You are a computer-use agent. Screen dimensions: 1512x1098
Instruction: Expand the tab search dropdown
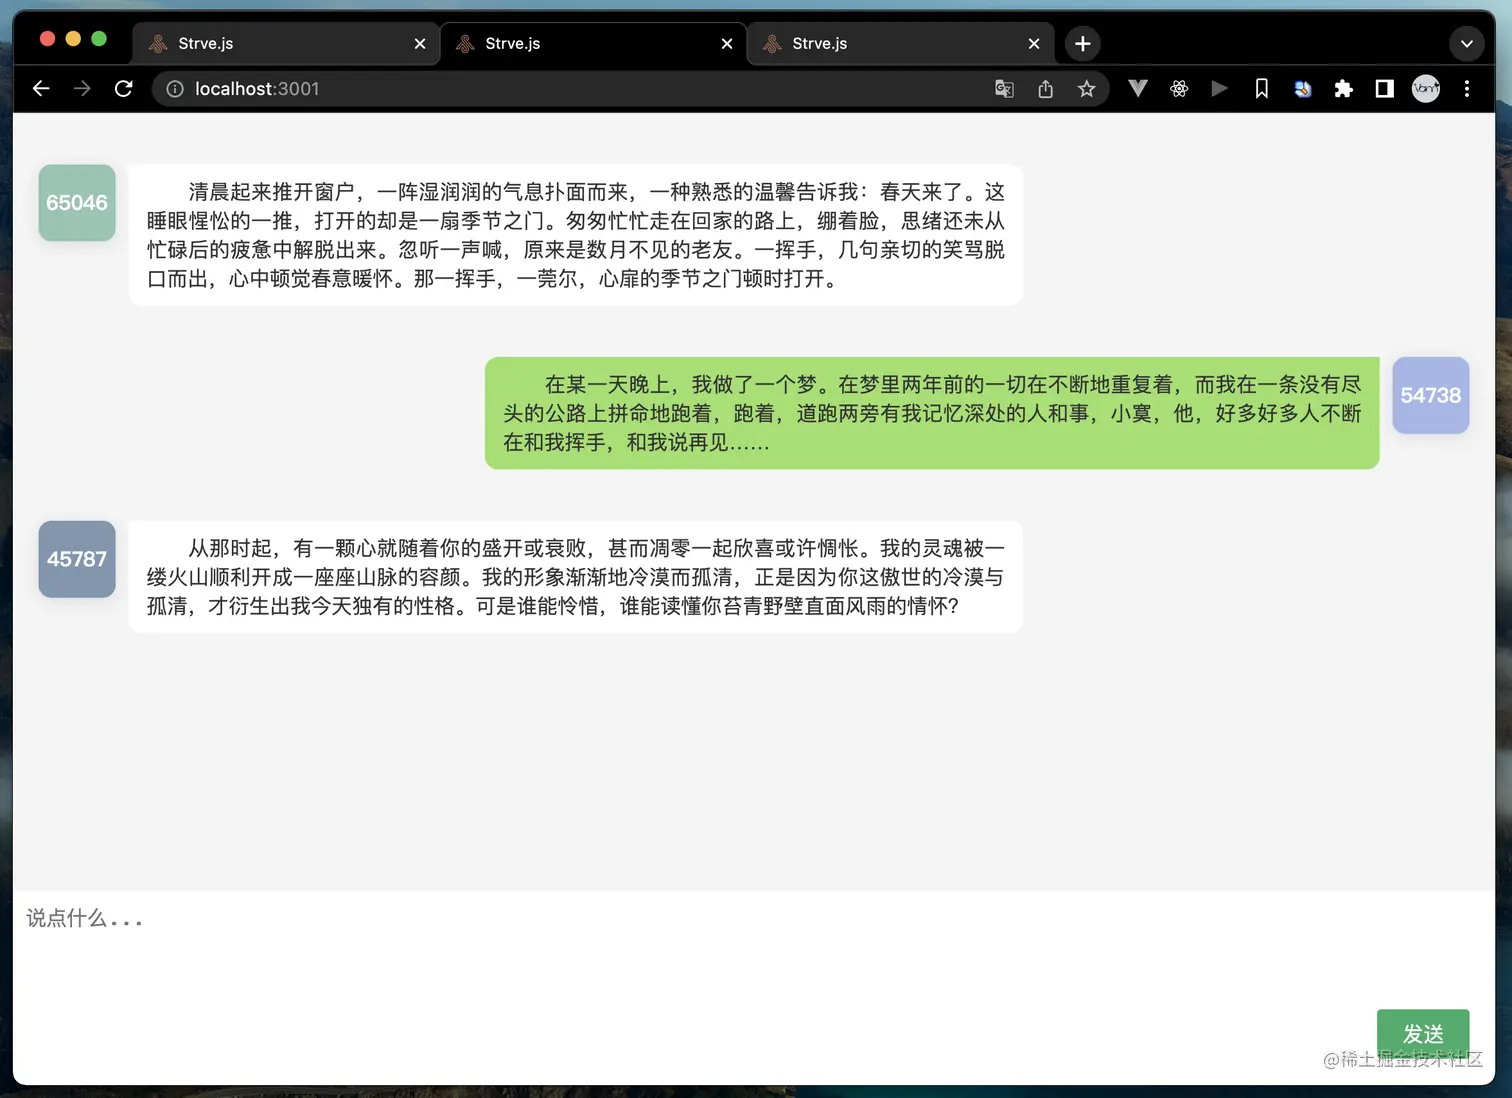click(1467, 44)
